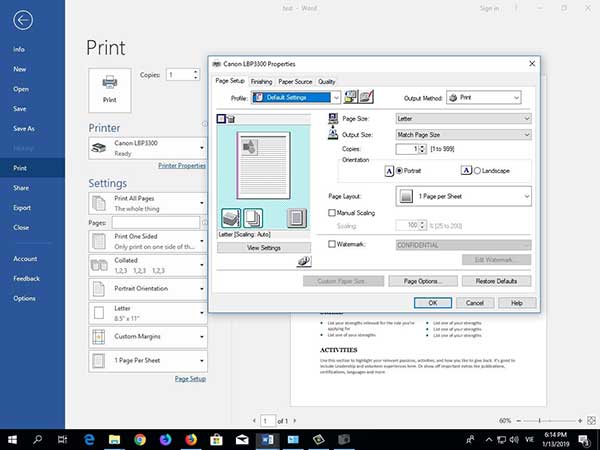Viewport: 600px width, 450px height.
Task: Open Task View on taskbar
Action: 62,440
